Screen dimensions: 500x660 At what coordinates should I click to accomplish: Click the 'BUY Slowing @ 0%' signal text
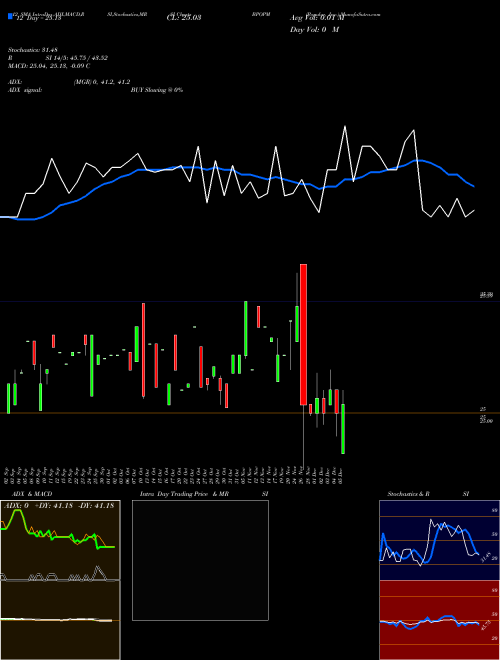tap(157, 90)
